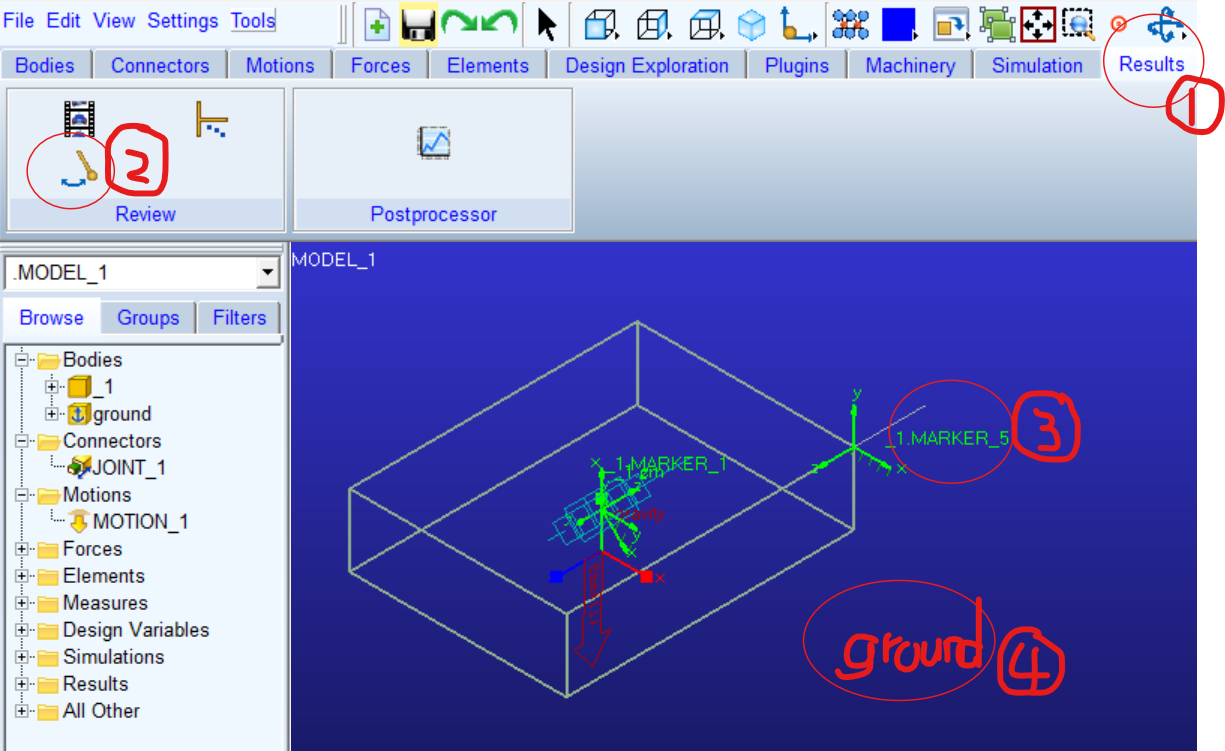Open the Edit menu
This screenshot has width=1225, height=751.
click(63, 21)
